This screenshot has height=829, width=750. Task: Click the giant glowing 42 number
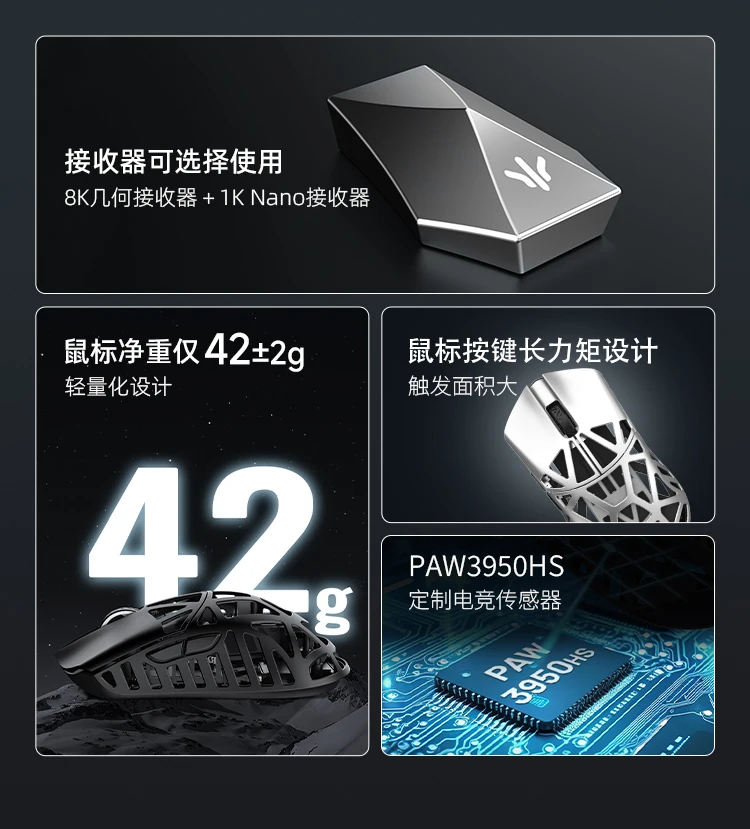(x=203, y=536)
